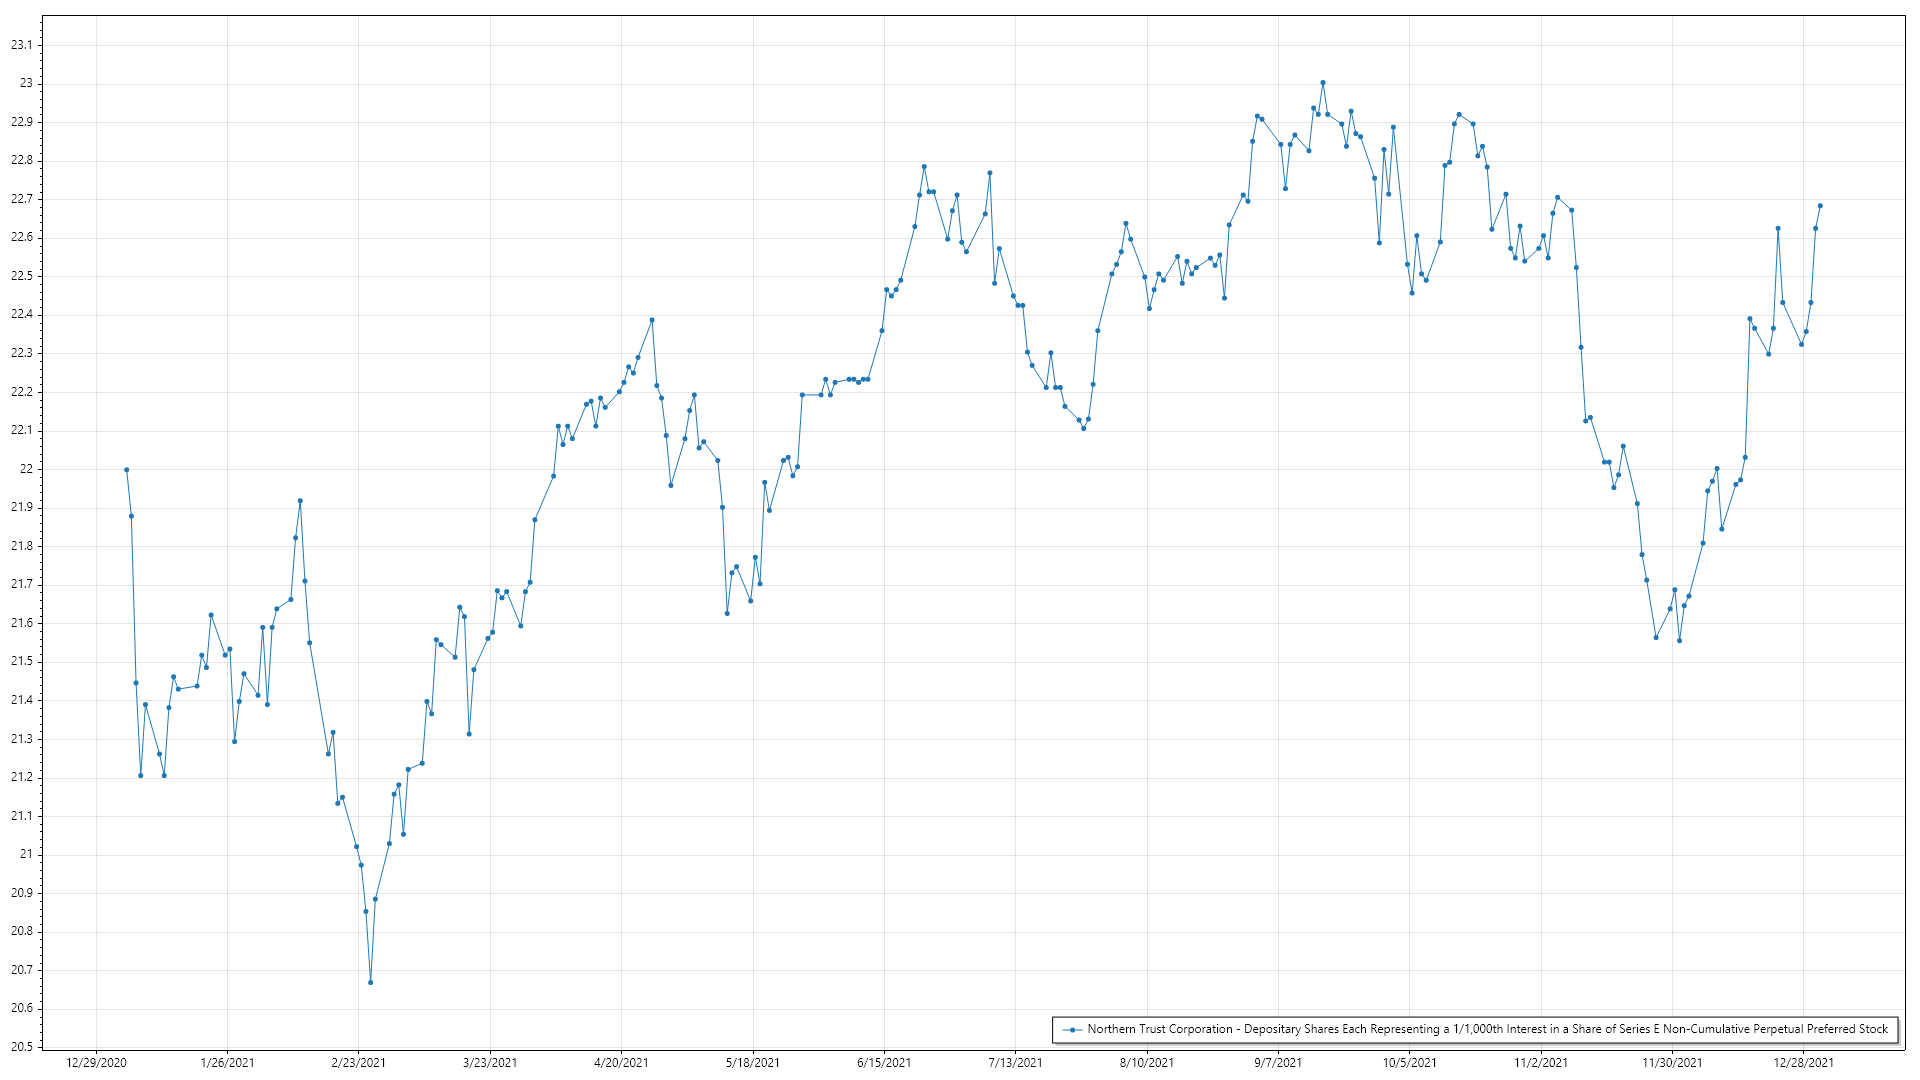
Task: Click the 6/15/2021 x-axis date label
Action: coord(884,1063)
